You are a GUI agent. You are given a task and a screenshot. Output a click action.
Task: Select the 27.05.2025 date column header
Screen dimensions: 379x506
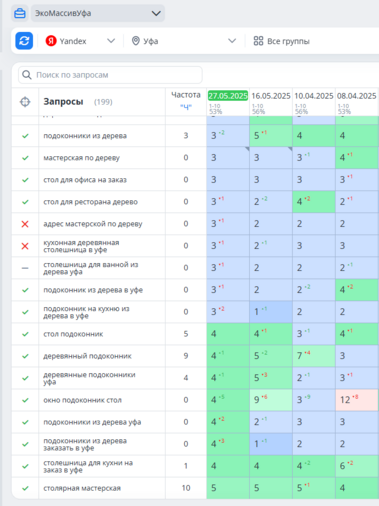point(228,96)
